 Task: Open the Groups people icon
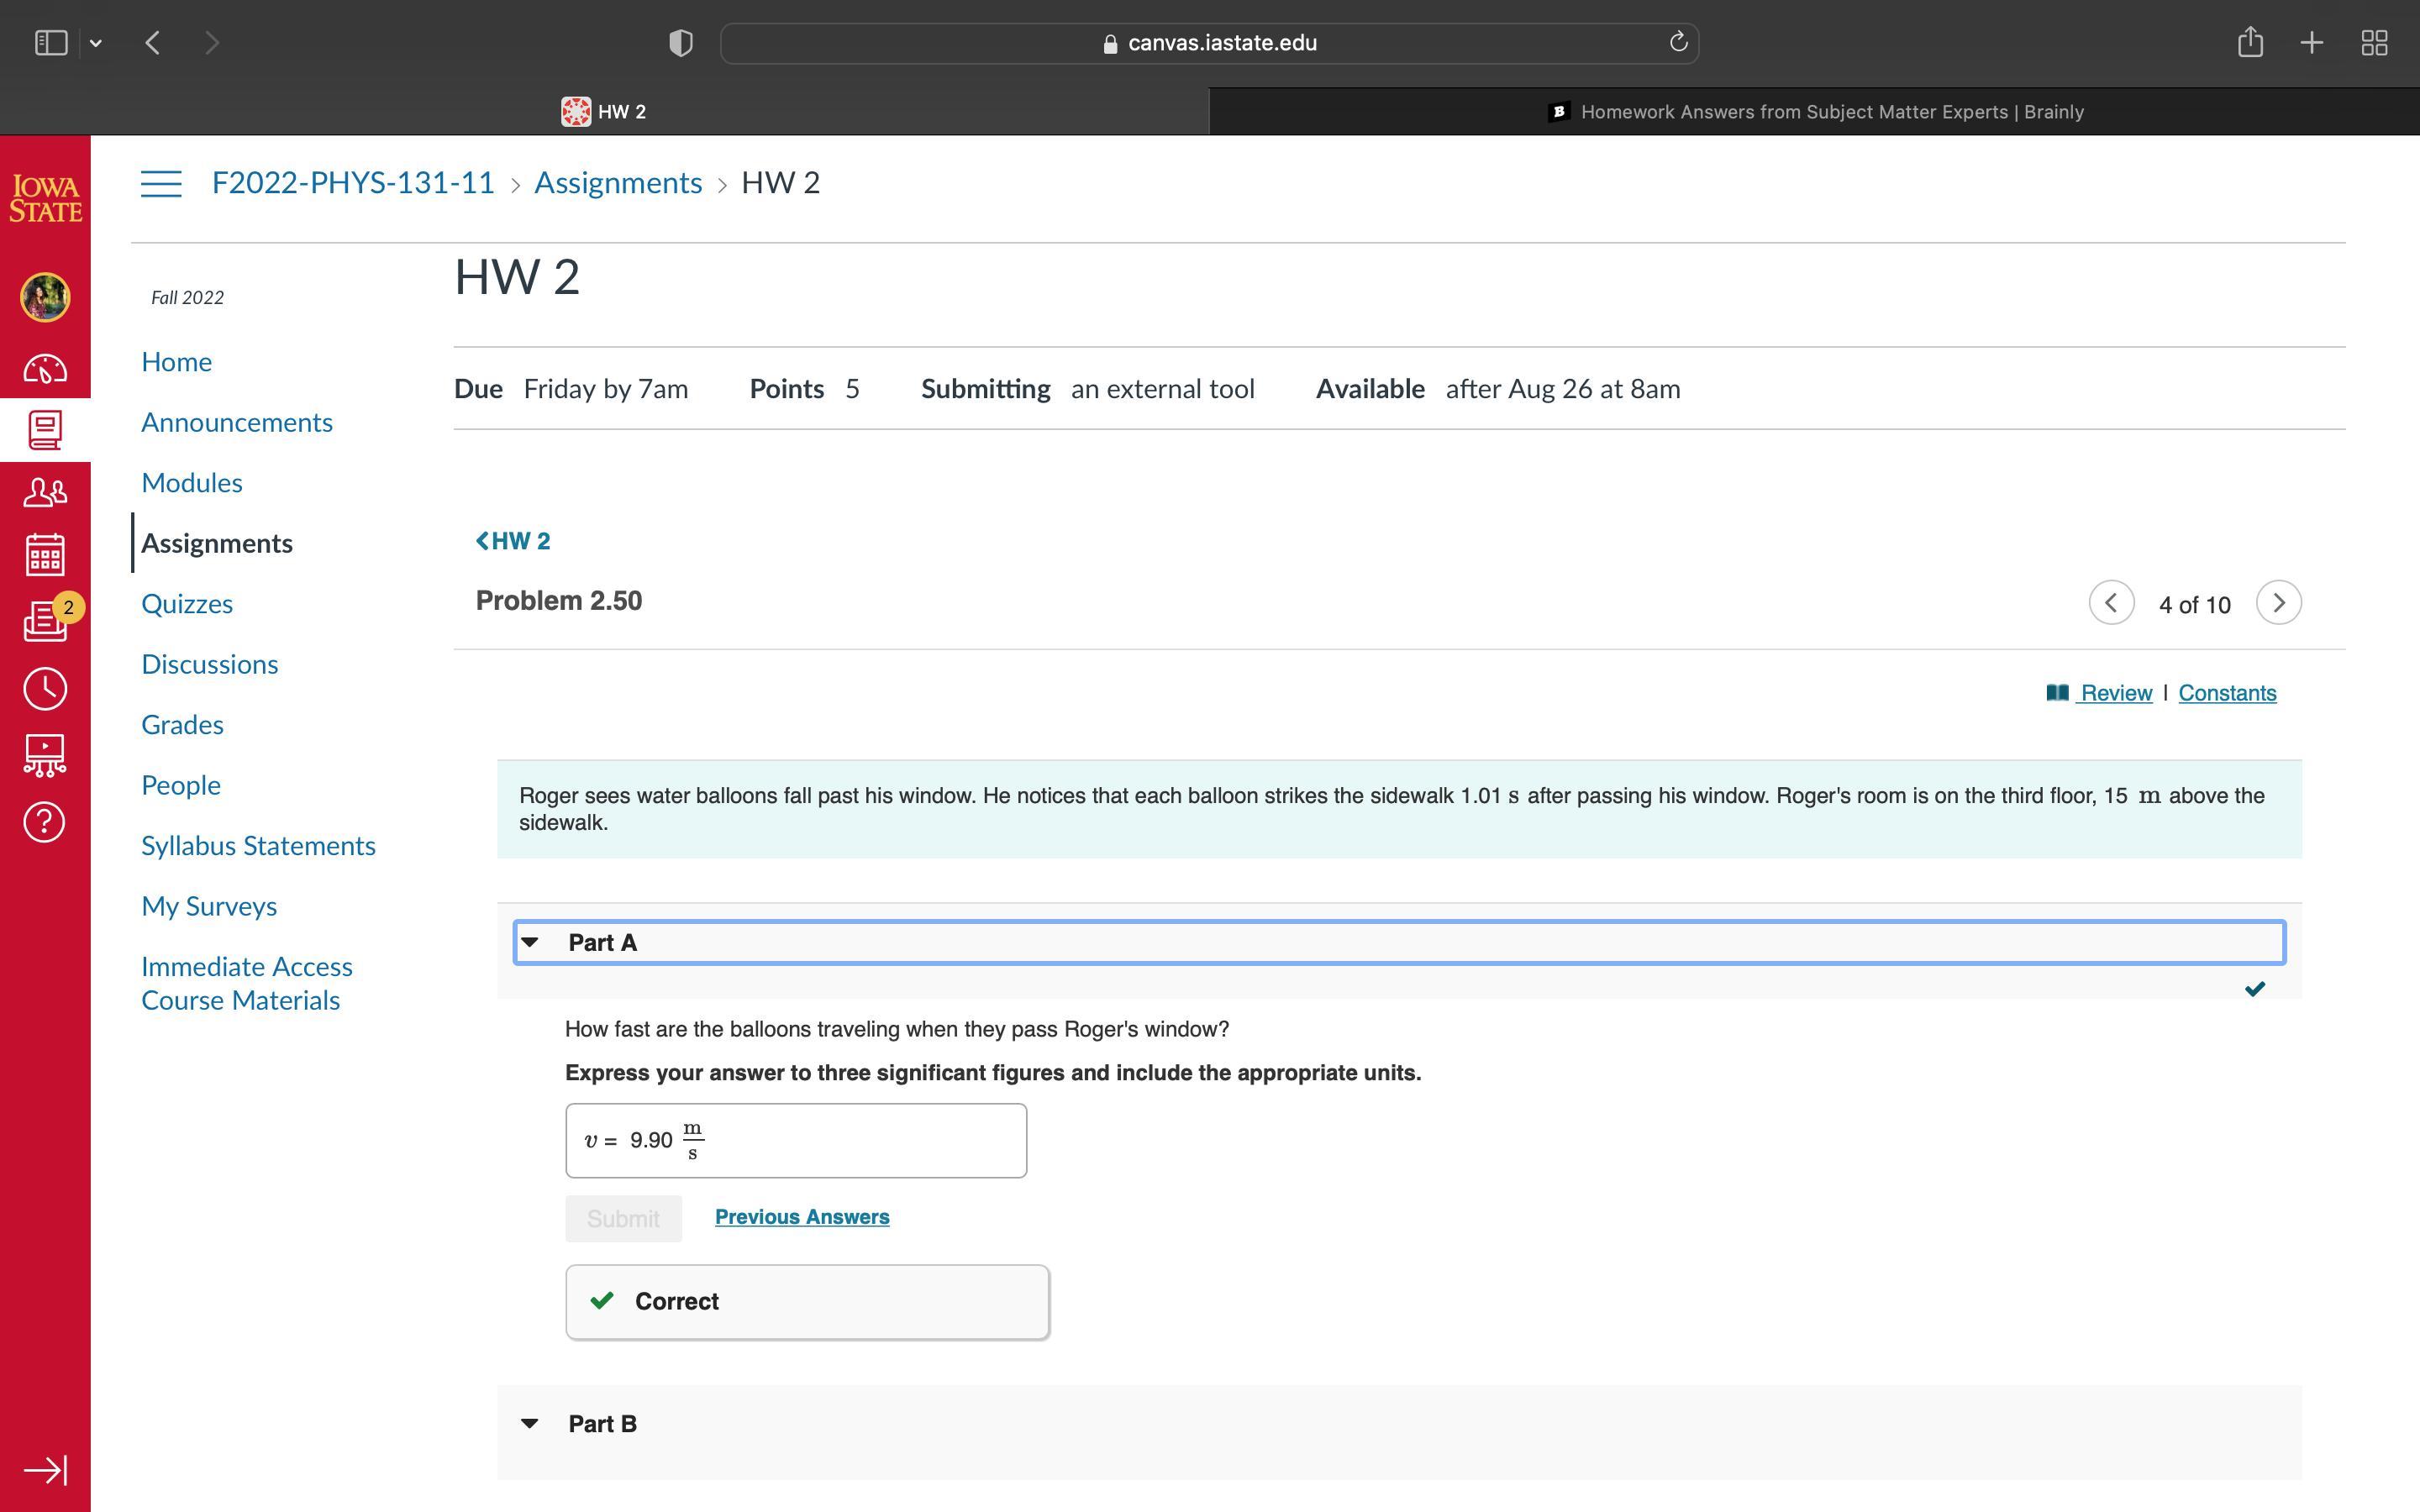[x=45, y=492]
